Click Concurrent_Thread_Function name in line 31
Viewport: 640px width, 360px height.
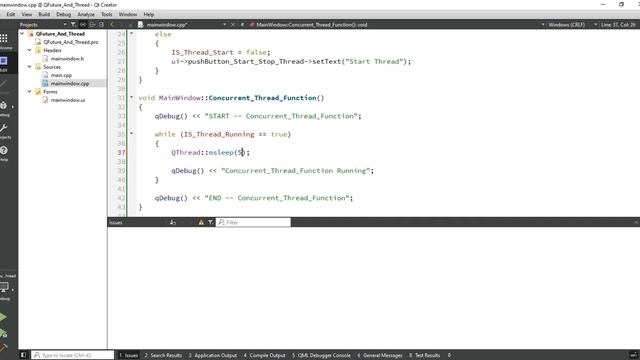[262, 98]
